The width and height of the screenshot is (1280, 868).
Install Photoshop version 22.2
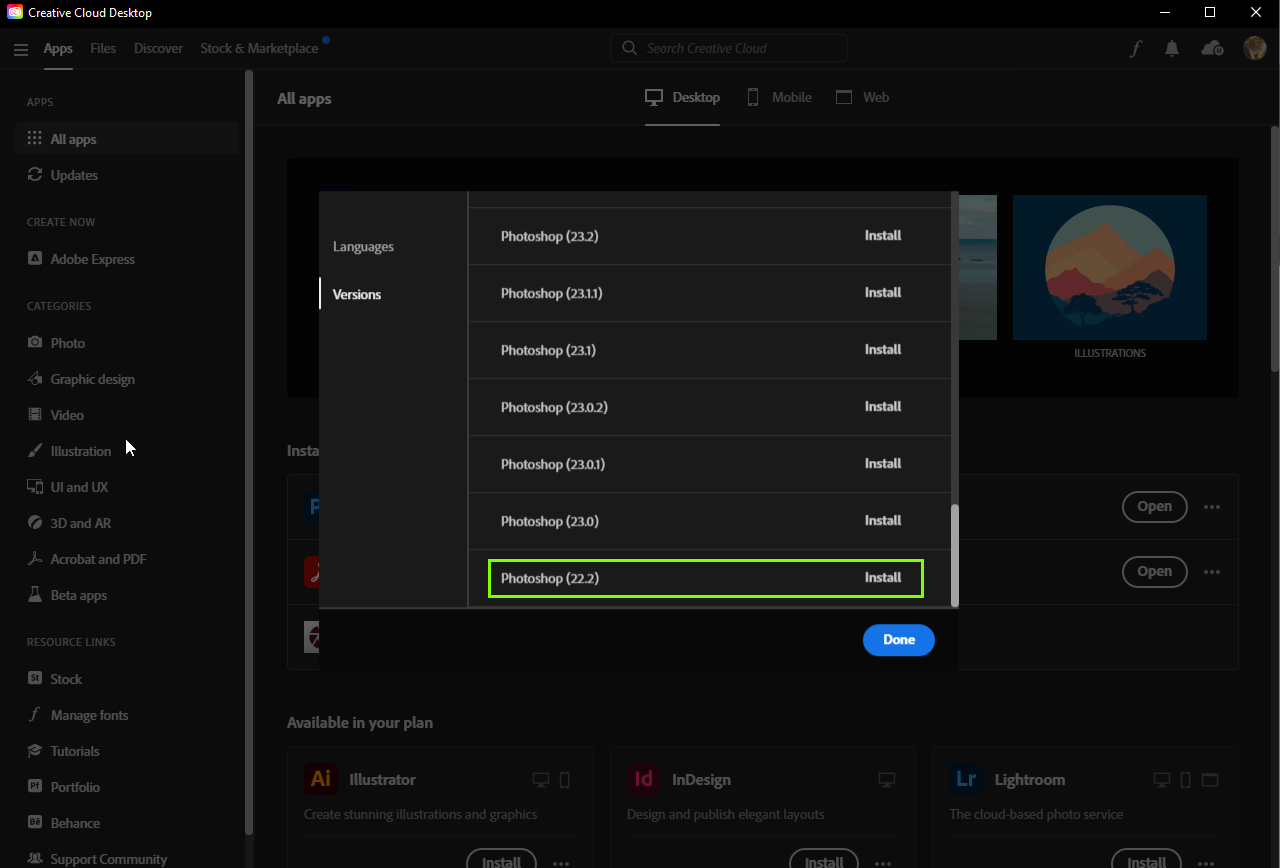point(883,577)
